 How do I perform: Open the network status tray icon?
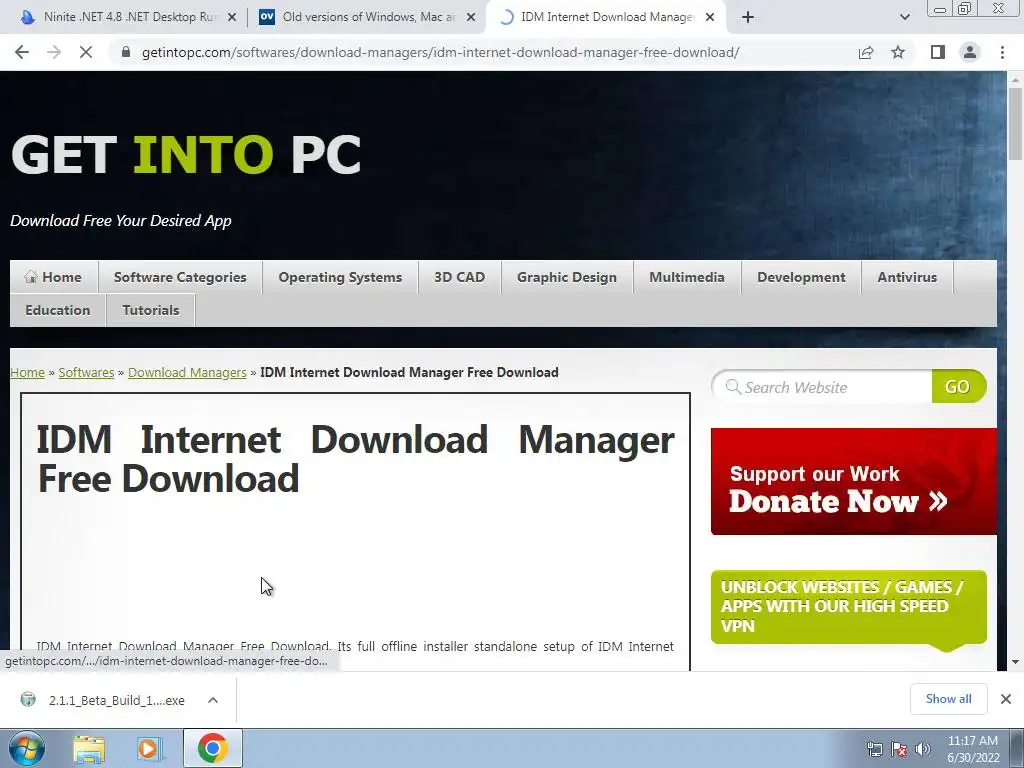point(874,749)
